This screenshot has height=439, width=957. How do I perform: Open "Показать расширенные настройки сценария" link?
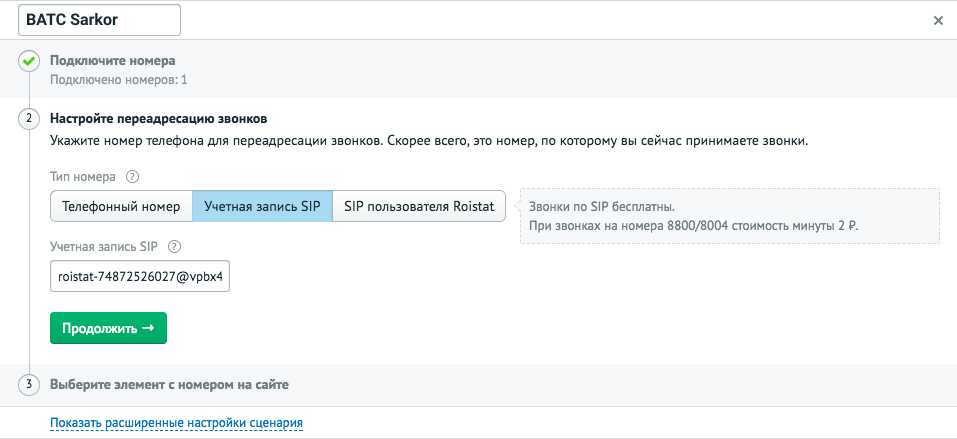(176, 423)
